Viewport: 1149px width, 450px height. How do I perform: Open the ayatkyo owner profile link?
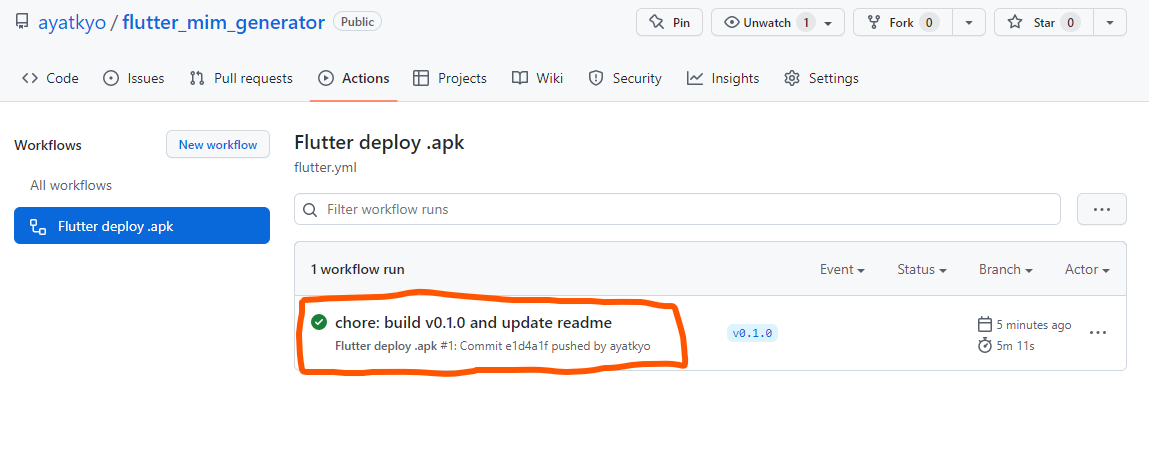72,22
